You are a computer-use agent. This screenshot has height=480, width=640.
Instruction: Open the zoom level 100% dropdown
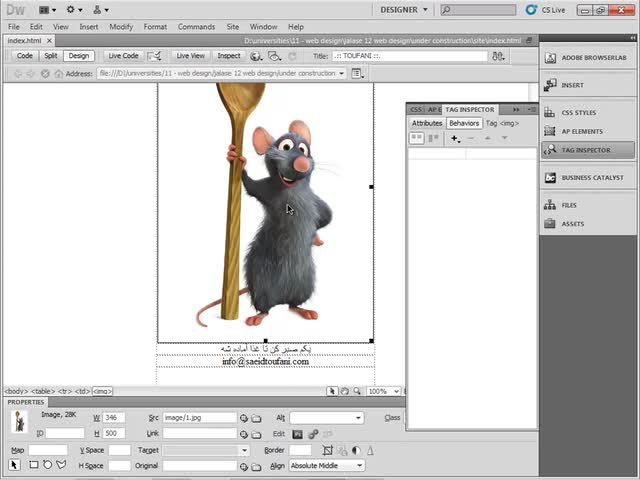coord(395,391)
